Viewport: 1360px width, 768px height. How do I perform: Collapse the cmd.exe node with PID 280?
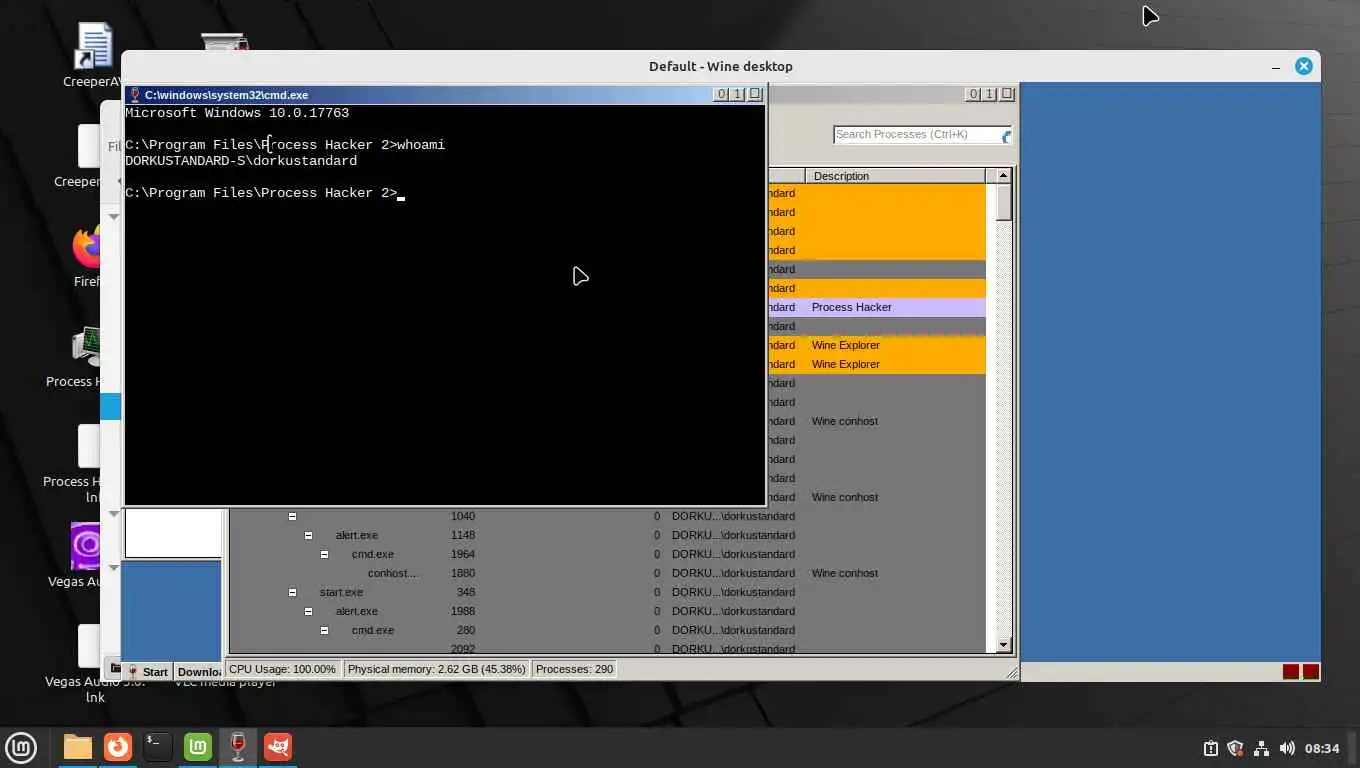(x=324, y=630)
